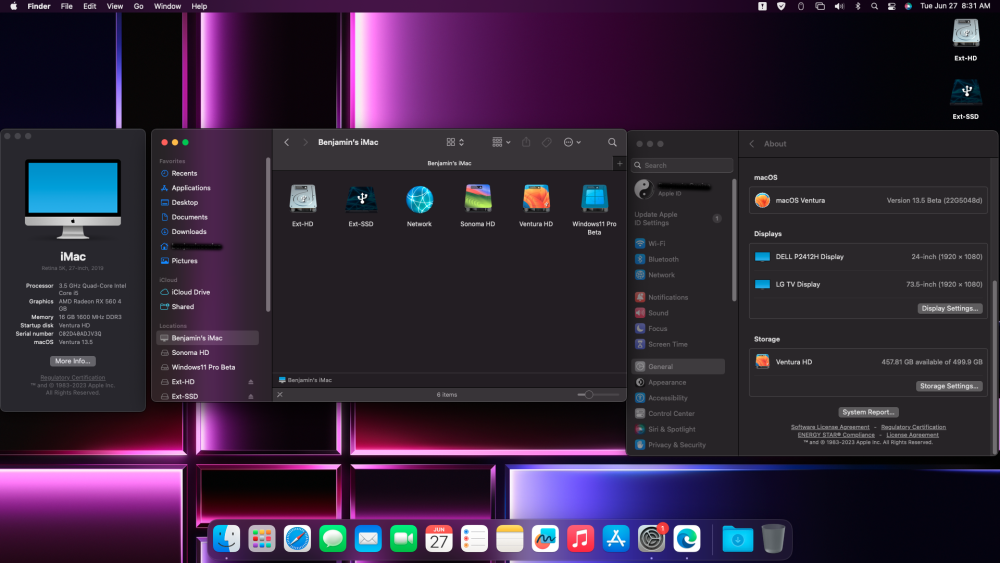Go back from About in System Settings

pyautogui.click(x=752, y=144)
